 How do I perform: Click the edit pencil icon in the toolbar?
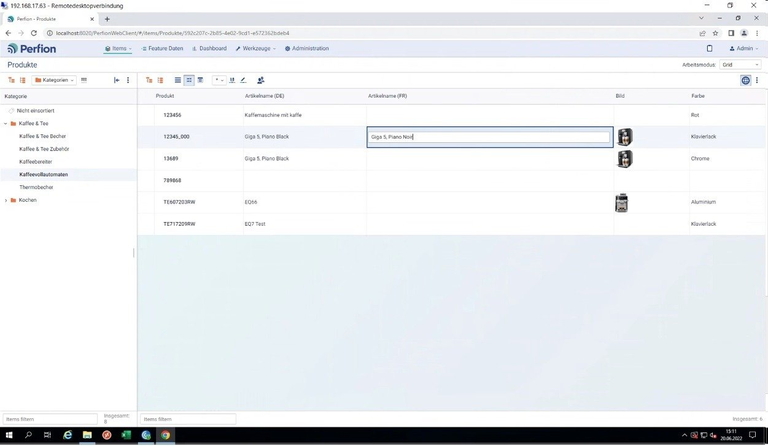(243, 80)
